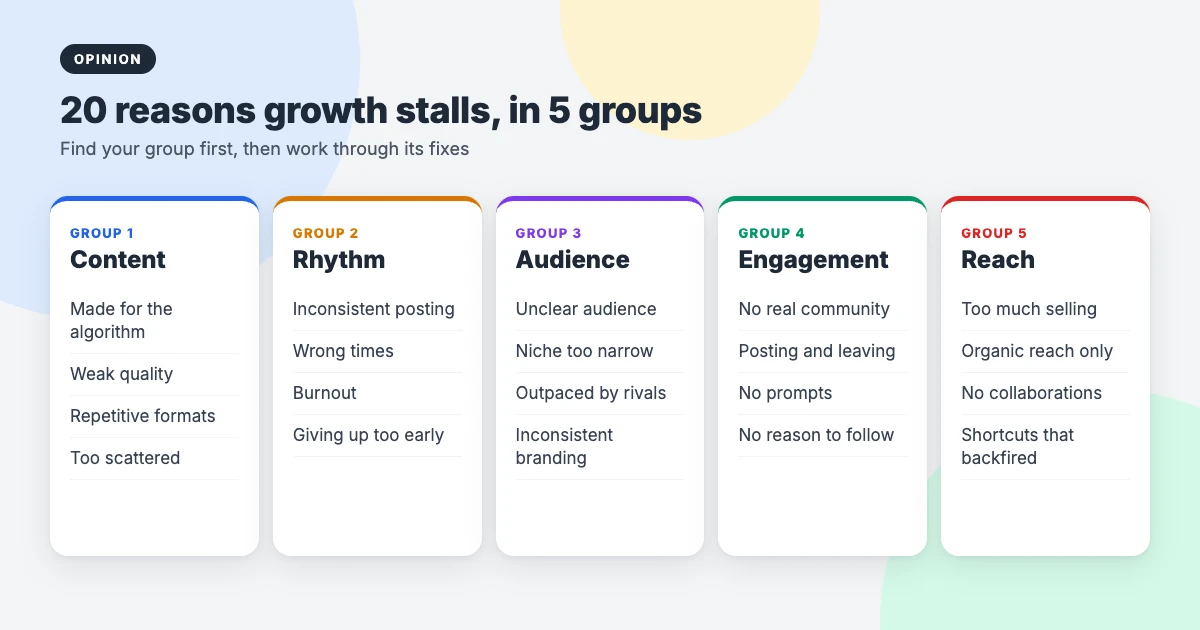Image resolution: width=1200 pixels, height=630 pixels.
Task: Select 'Inconsistent posting' item
Action: (x=377, y=309)
